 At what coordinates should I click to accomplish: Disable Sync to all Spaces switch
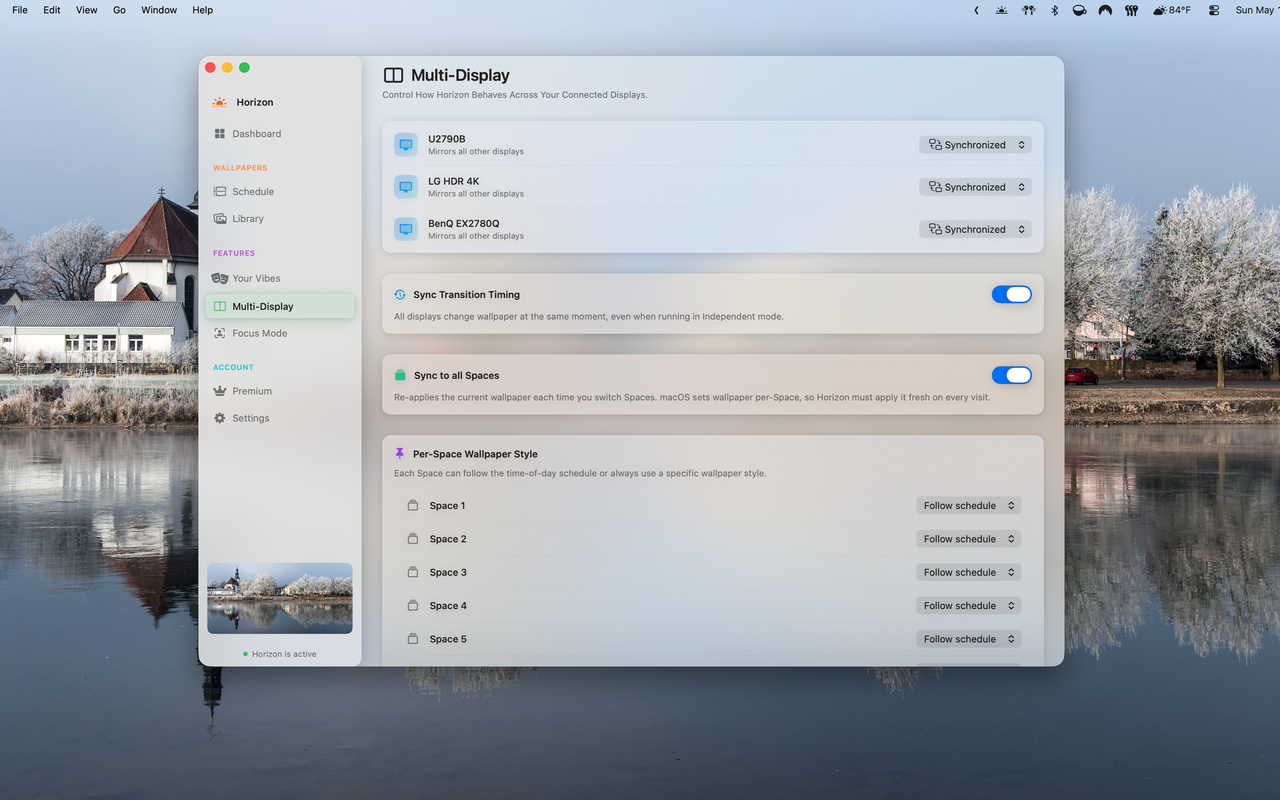click(1011, 375)
